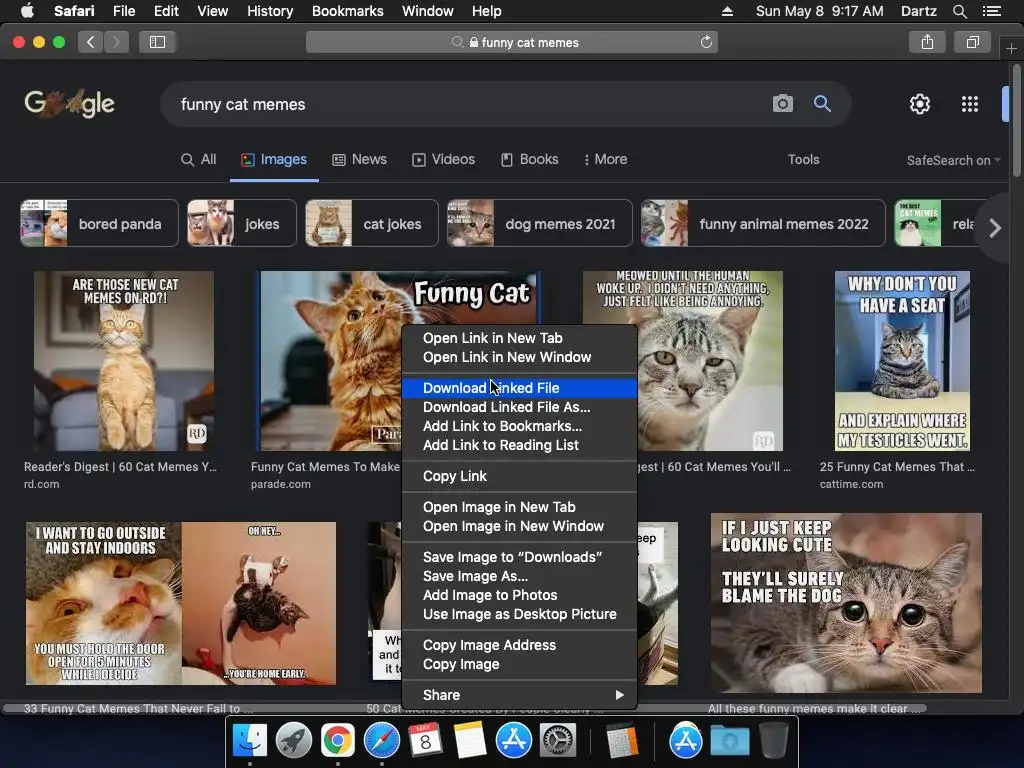Viewport: 1024px width, 768px height.
Task: Open App Store next to Notes in dock
Action: click(513, 741)
